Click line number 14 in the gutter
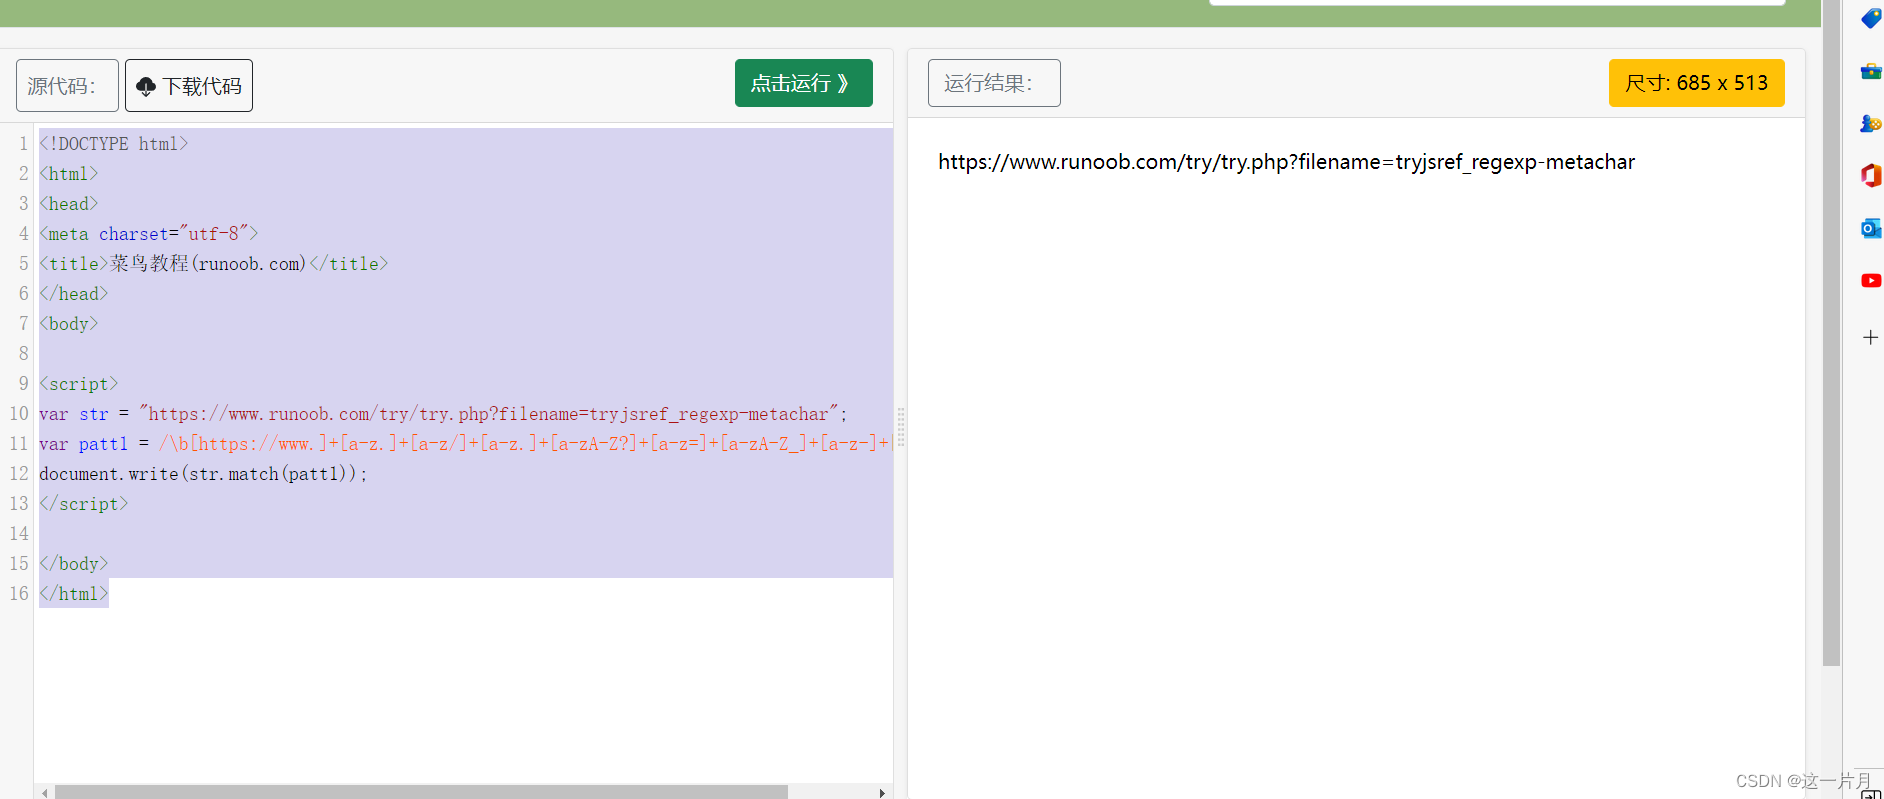1884x799 pixels. [19, 534]
